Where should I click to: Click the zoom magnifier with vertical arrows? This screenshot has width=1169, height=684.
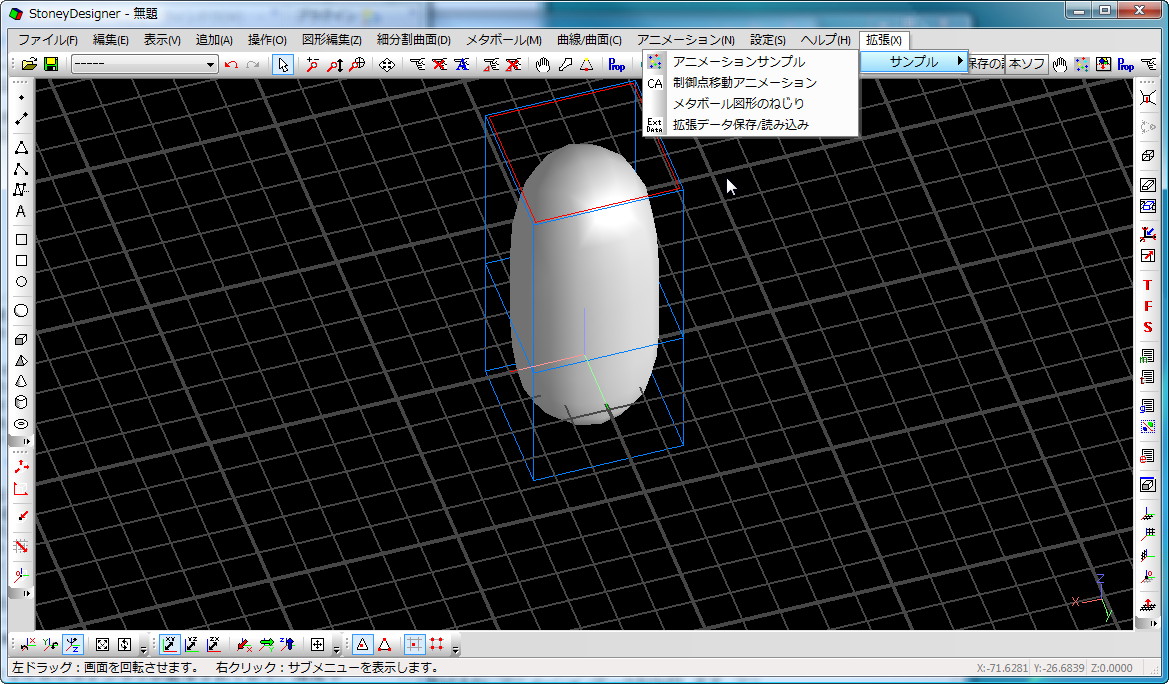[x=335, y=65]
